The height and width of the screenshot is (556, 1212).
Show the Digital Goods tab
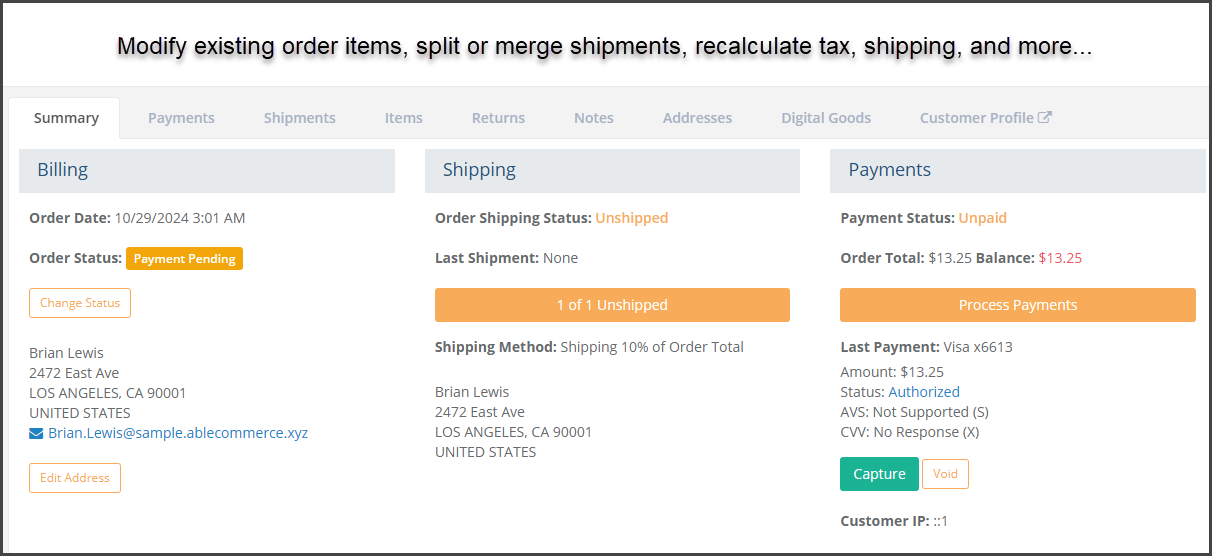[825, 118]
